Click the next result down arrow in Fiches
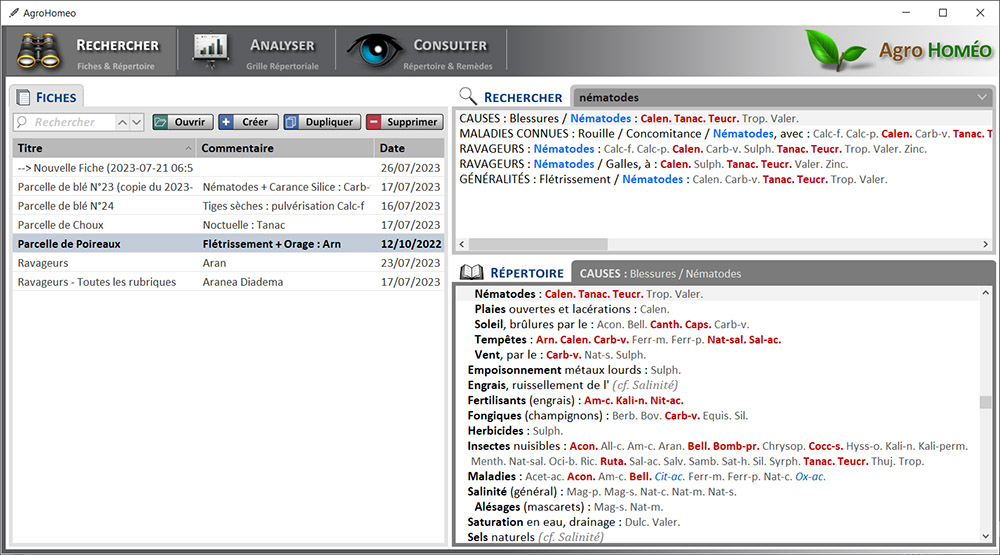1000x555 pixels. click(136, 122)
